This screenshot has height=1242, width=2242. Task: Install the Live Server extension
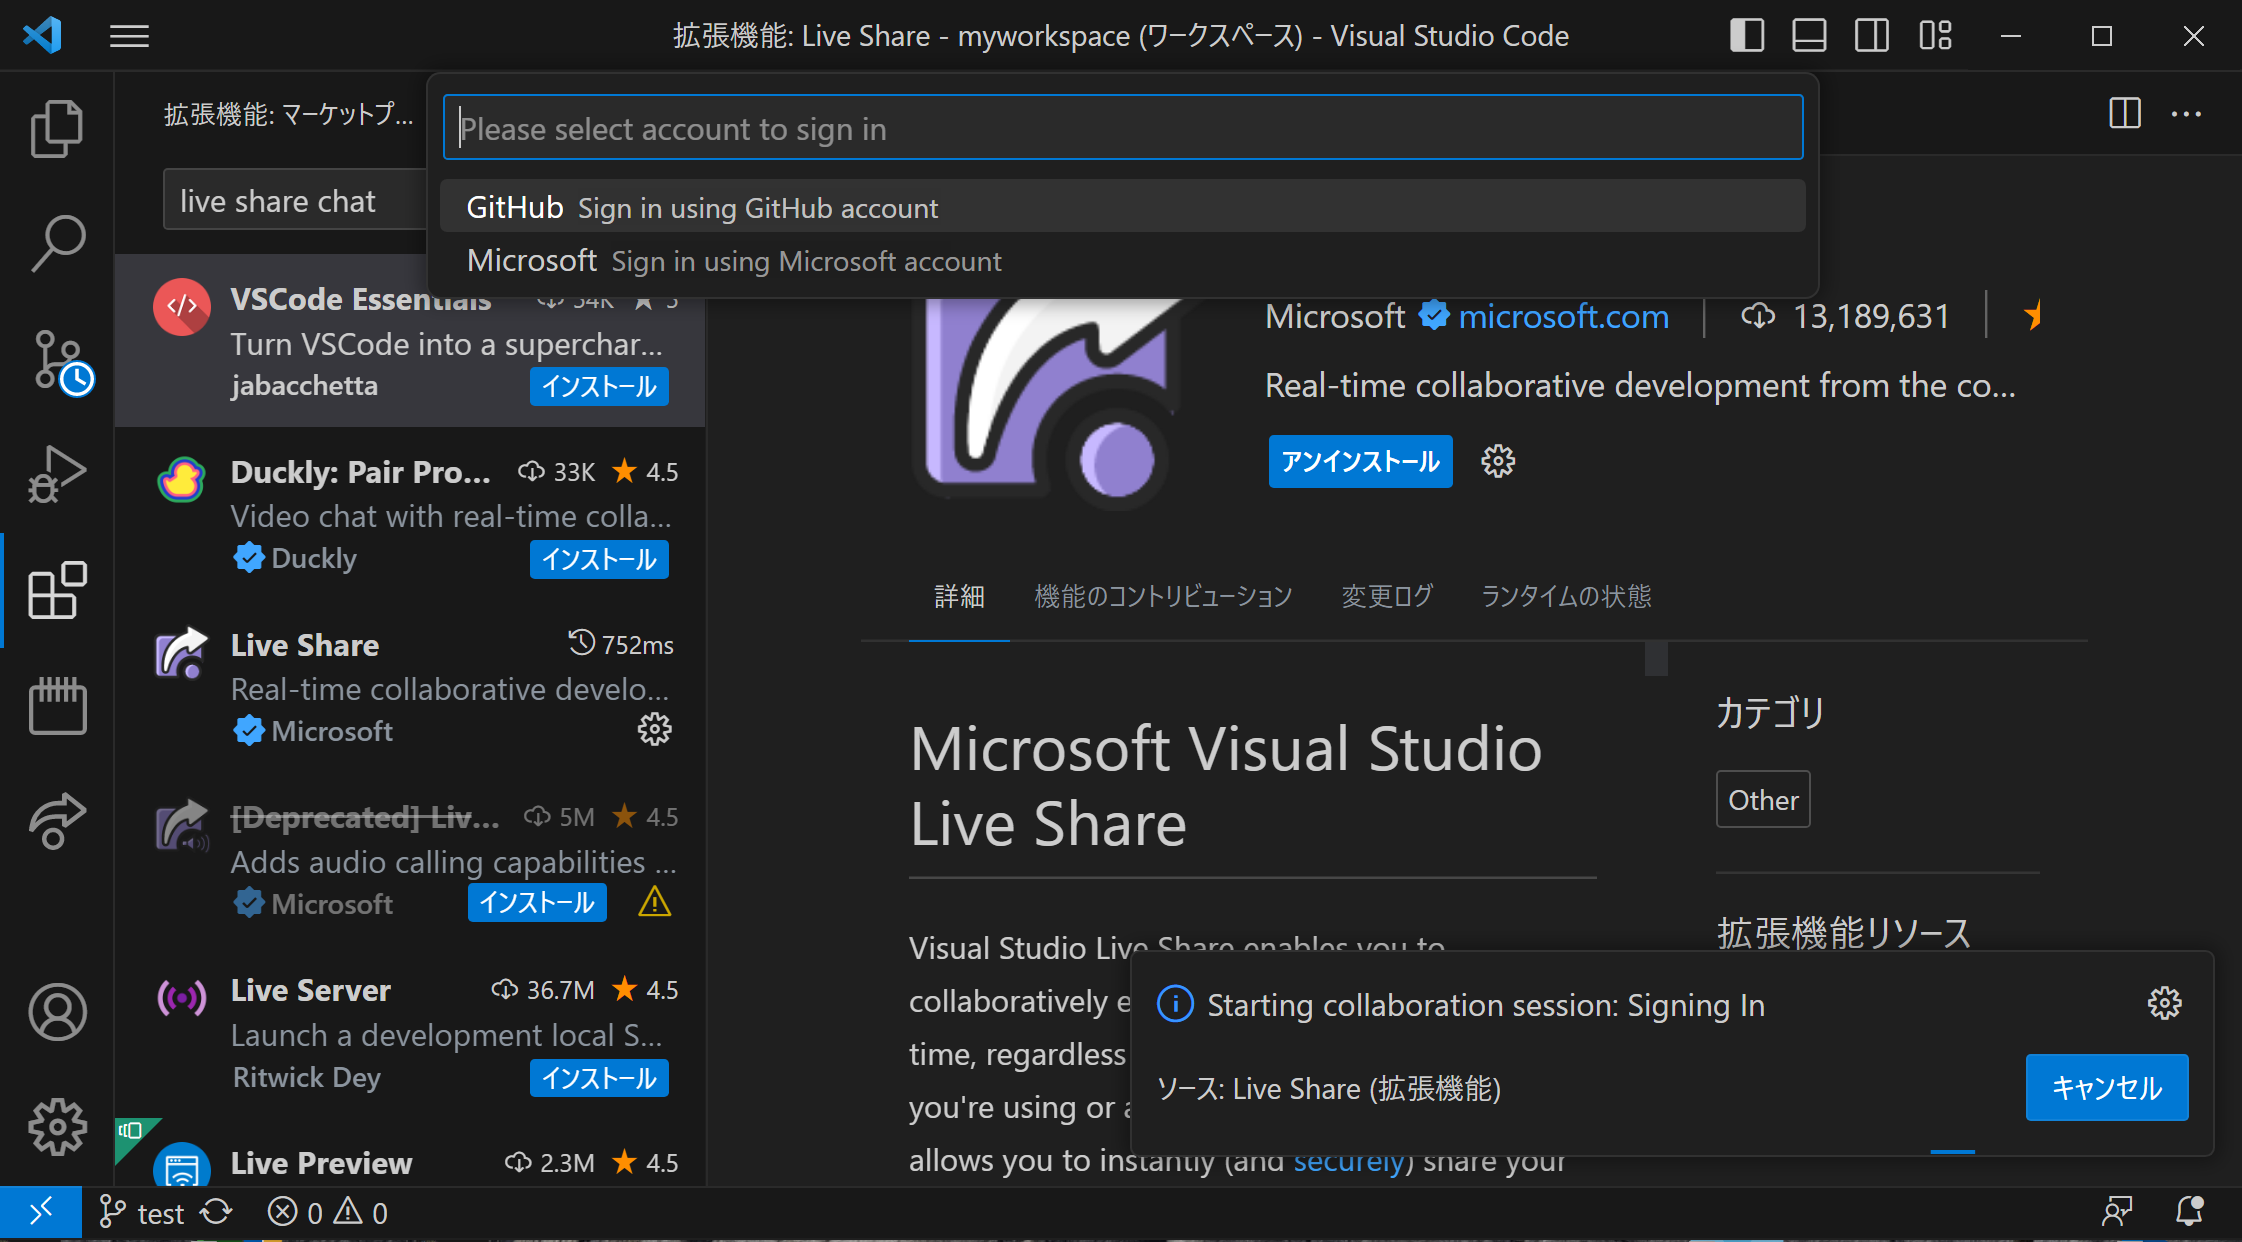[599, 1078]
